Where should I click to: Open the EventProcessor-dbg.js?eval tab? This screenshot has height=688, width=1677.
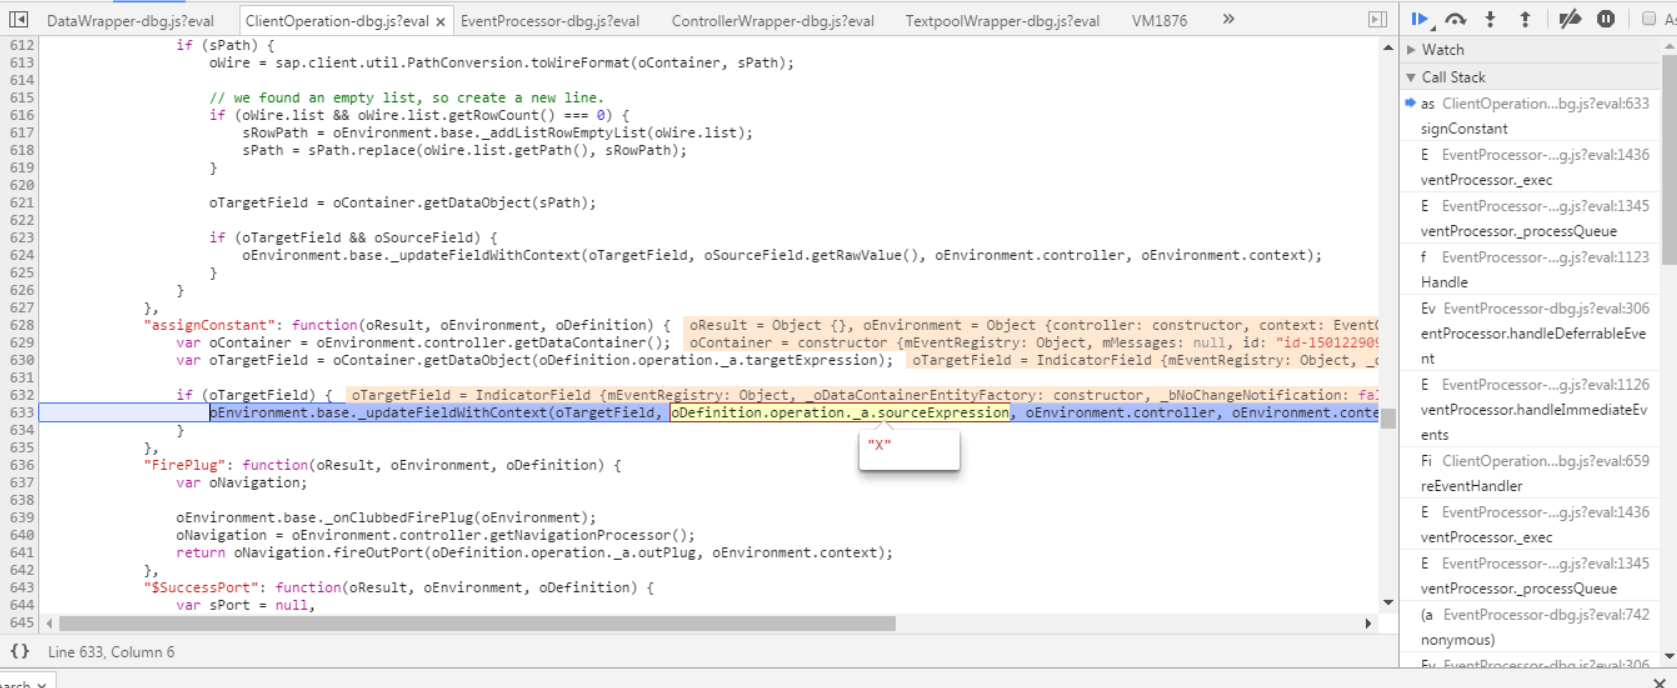tap(550, 21)
